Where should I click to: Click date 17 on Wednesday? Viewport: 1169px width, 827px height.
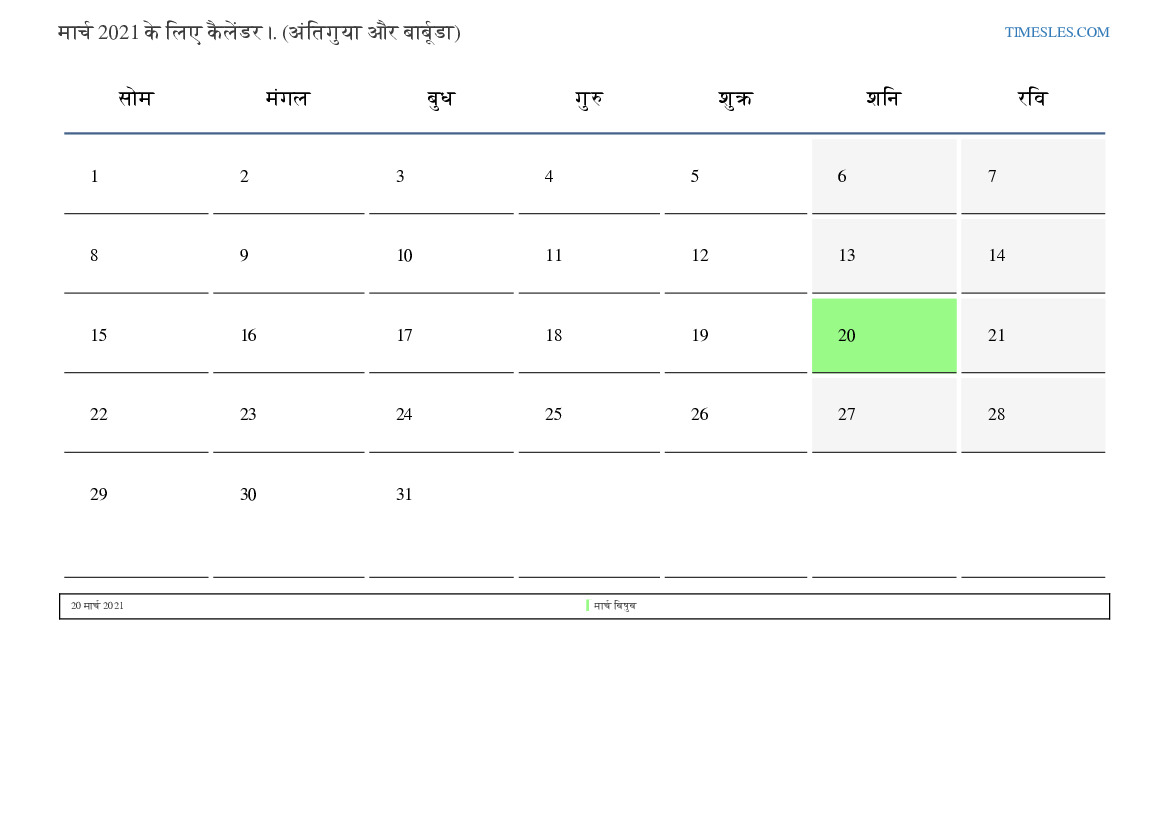(404, 336)
